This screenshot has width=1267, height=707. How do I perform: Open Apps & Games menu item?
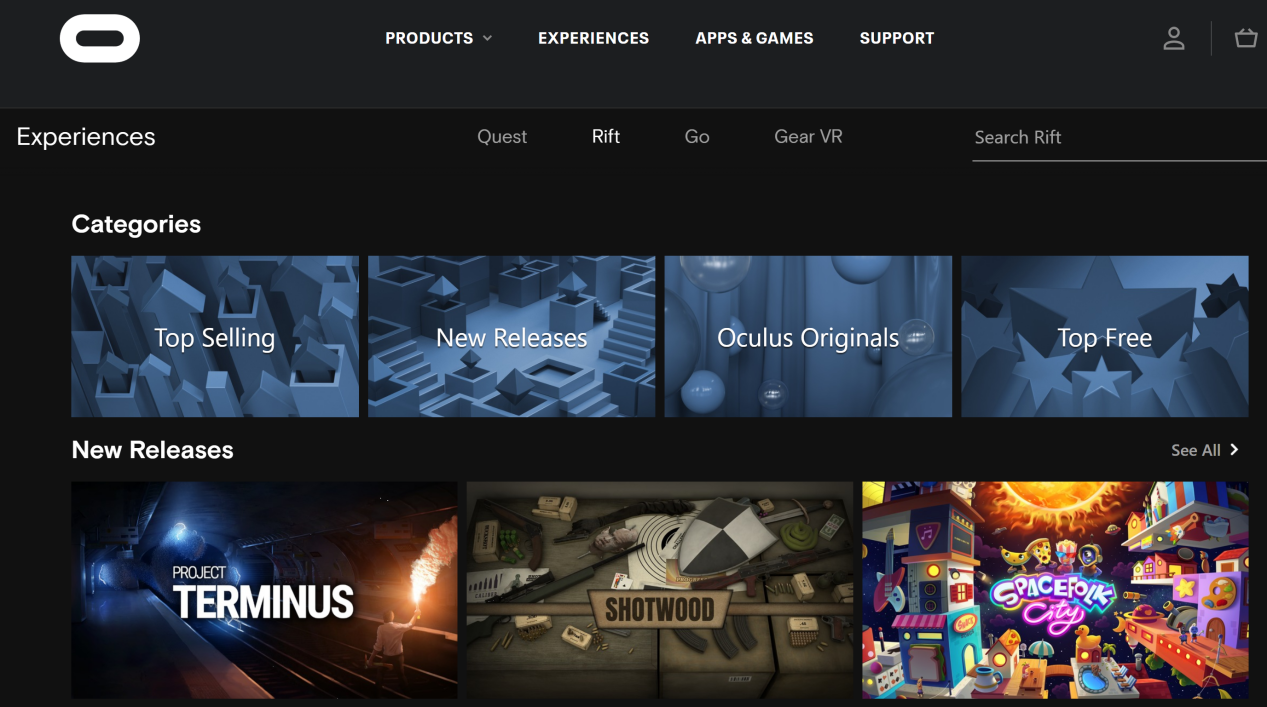(x=754, y=38)
